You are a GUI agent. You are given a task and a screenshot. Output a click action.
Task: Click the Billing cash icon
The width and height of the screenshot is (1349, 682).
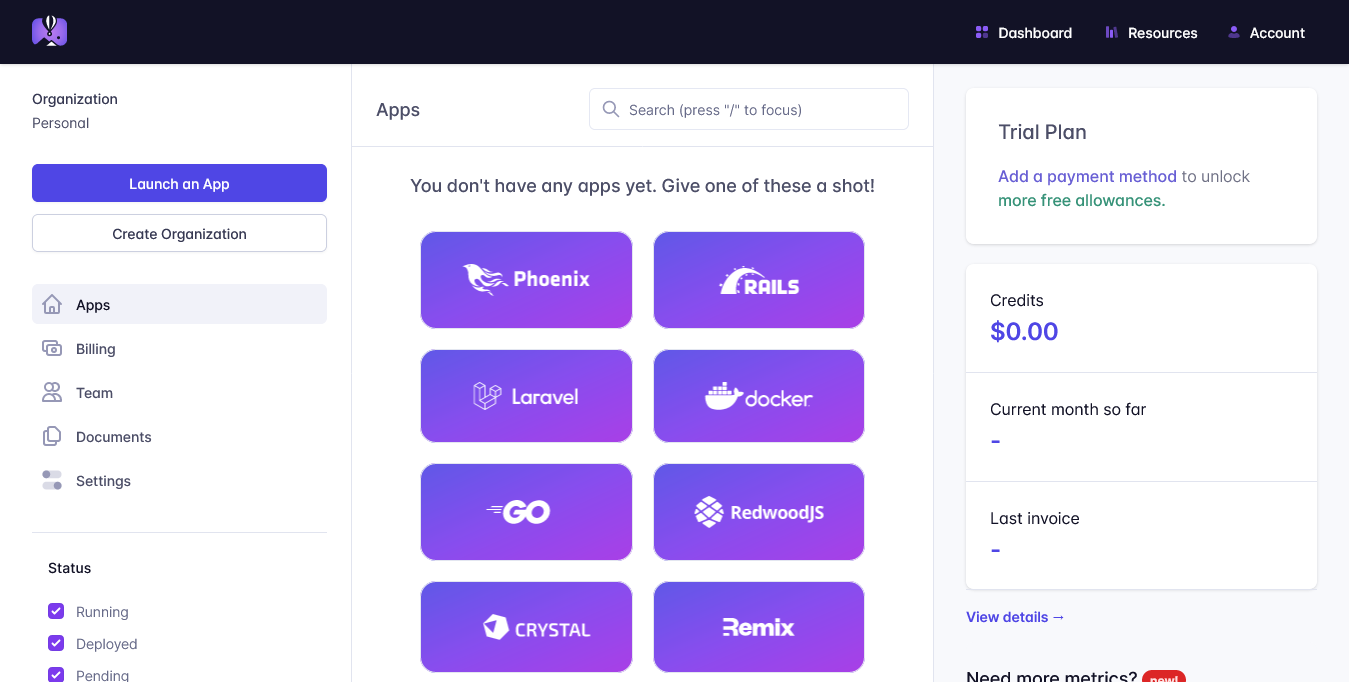[52, 348]
